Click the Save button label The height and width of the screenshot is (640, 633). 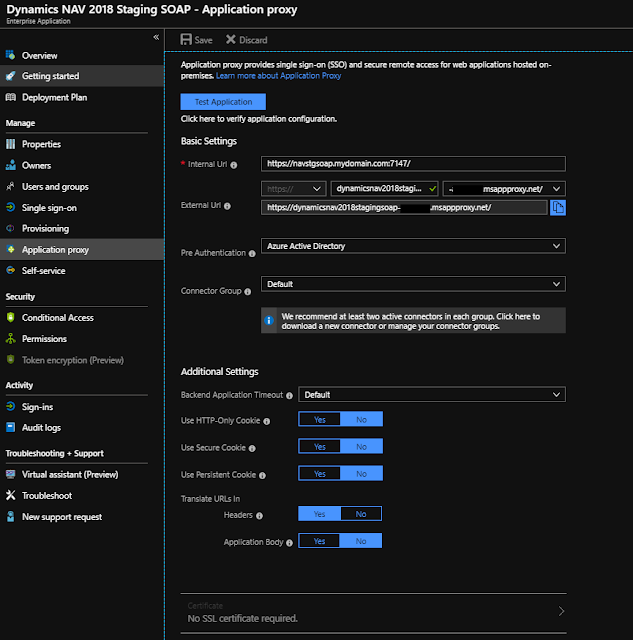tap(203, 40)
